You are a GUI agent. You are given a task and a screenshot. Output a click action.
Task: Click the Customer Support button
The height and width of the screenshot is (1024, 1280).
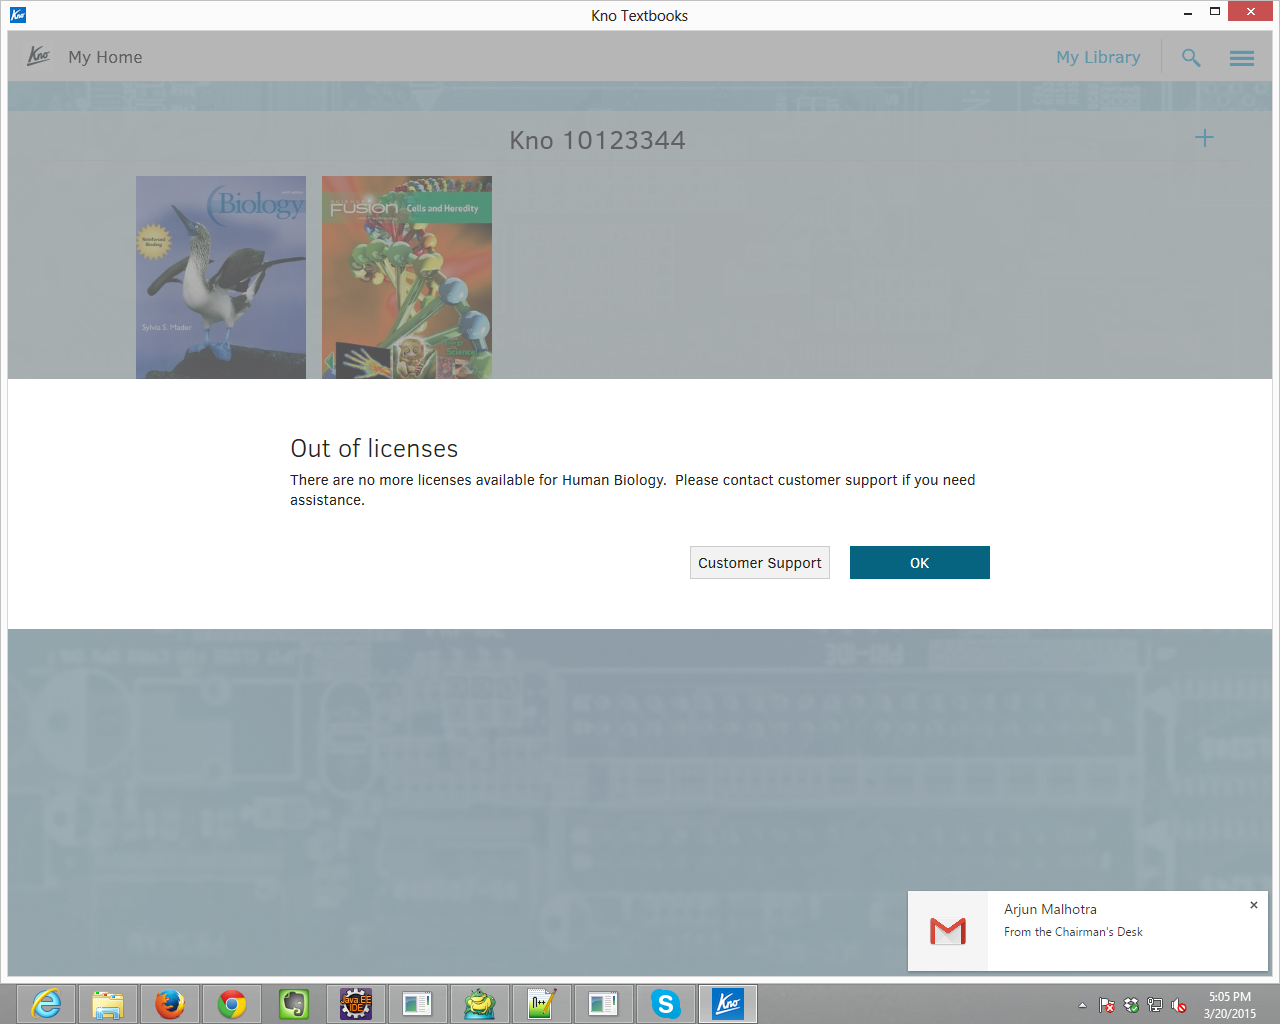click(760, 563)
